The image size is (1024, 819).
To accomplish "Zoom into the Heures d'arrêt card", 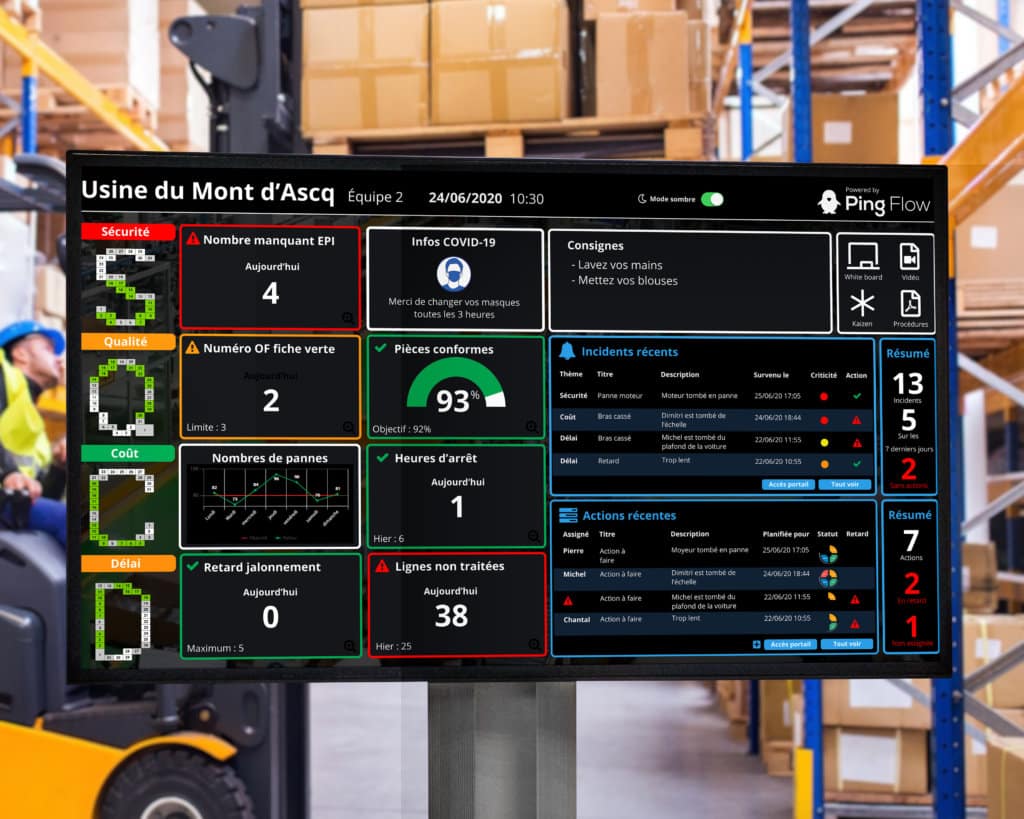I will (x=534, y=536).
